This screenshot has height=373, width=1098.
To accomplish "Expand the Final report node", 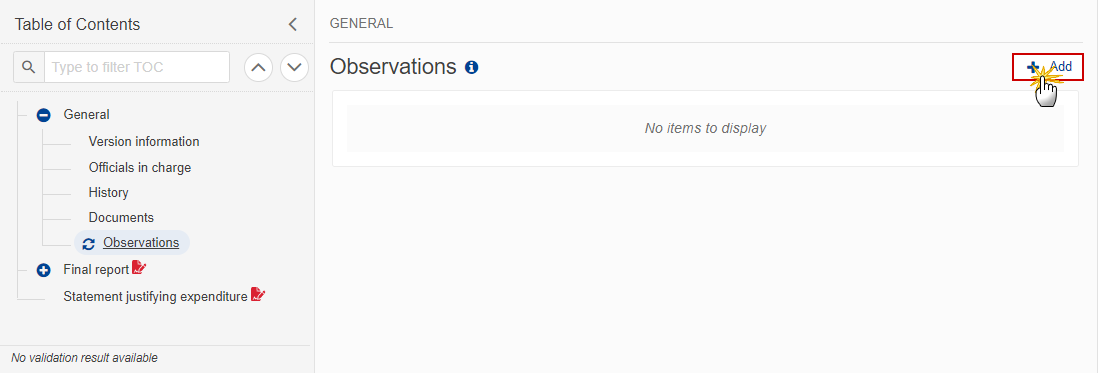I will point(43,269).
